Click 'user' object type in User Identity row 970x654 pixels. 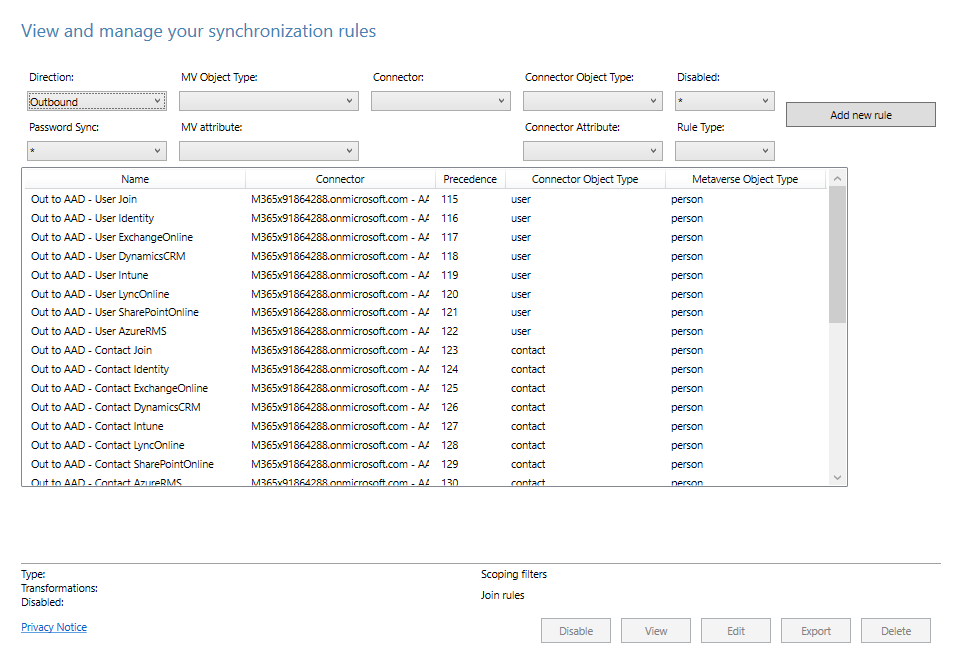521,218
